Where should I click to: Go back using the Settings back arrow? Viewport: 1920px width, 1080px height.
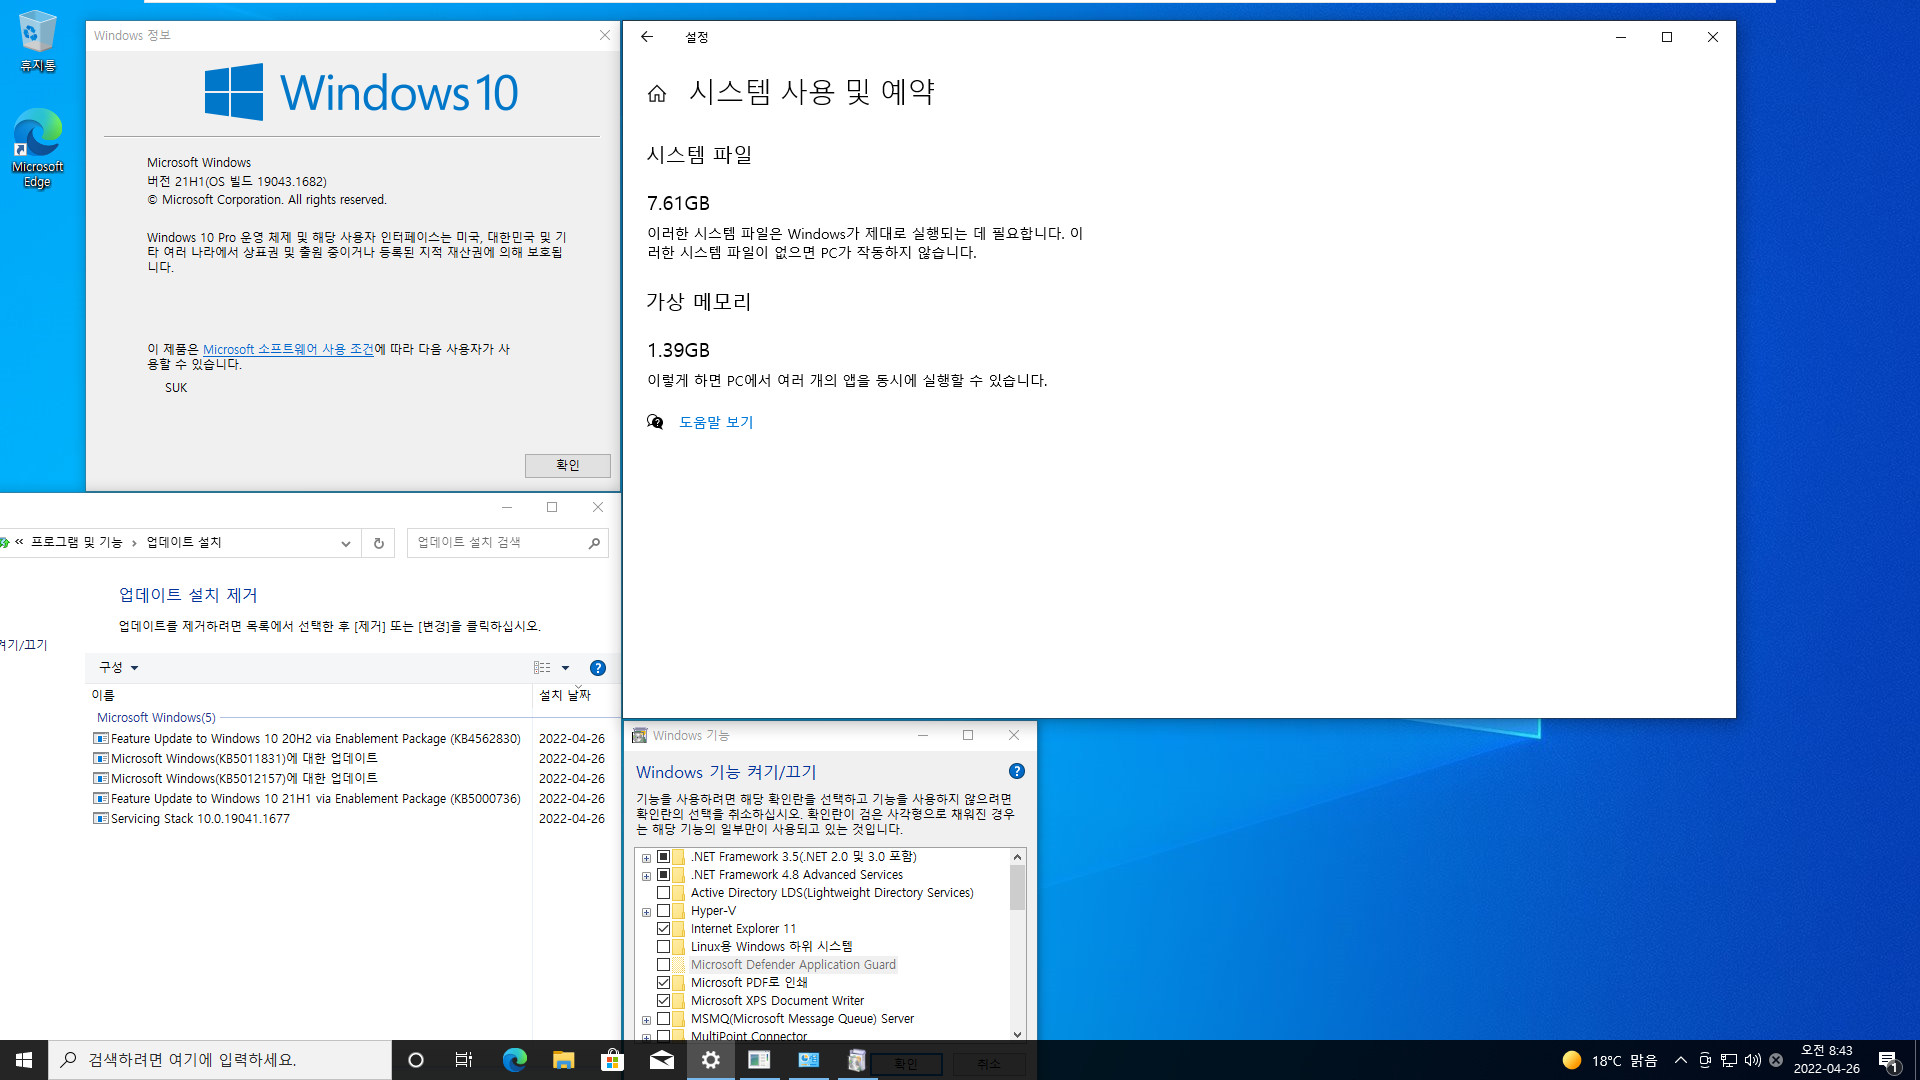(647, 37)
